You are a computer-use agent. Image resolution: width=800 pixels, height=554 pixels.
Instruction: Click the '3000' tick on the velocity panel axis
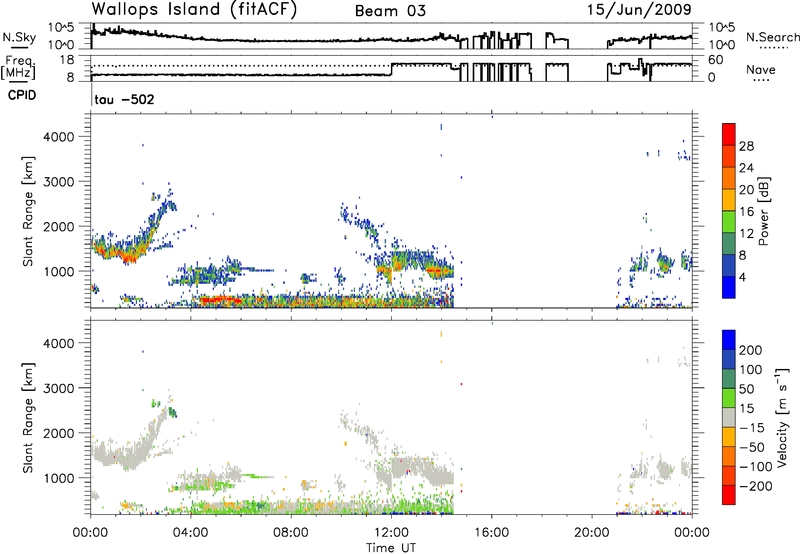pyautogui.click(x=59, y=388)
